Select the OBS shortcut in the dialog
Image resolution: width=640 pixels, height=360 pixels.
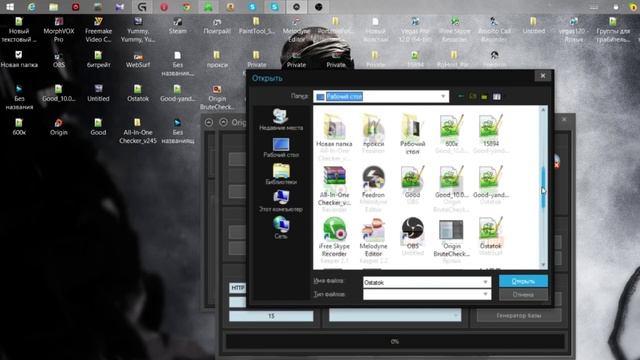tap(412, 233)
